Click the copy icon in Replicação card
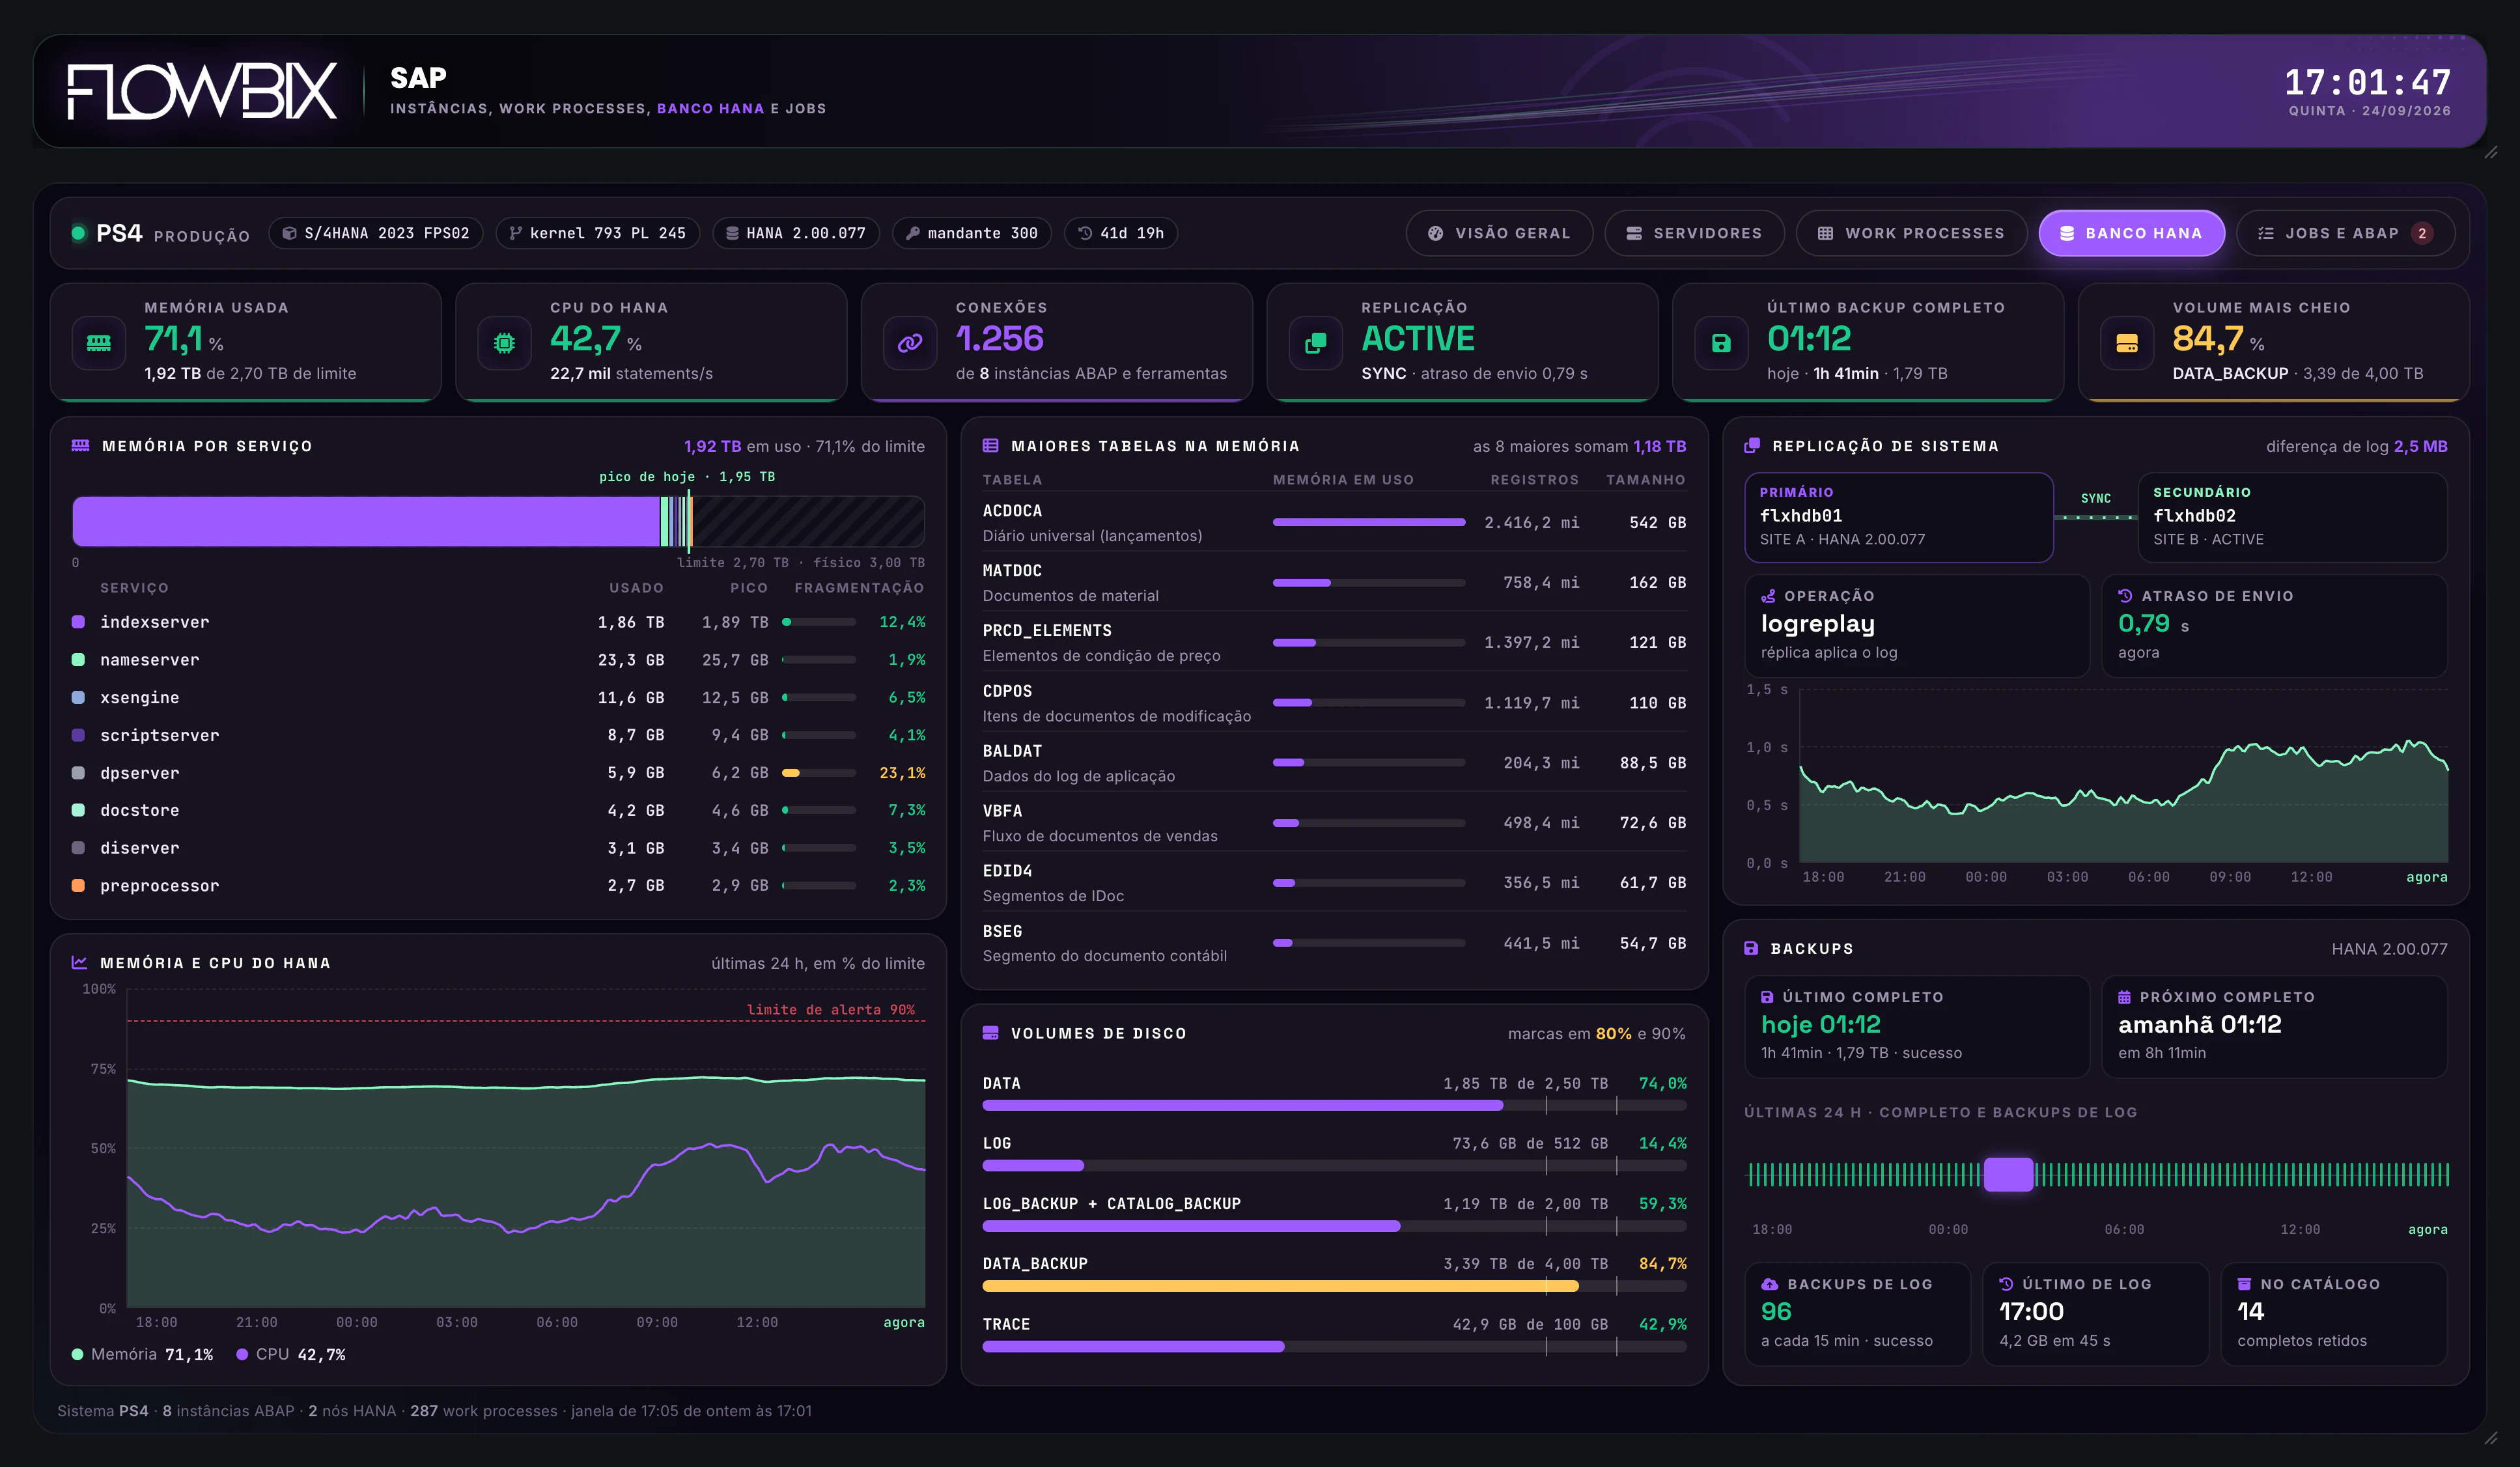 1316,343
